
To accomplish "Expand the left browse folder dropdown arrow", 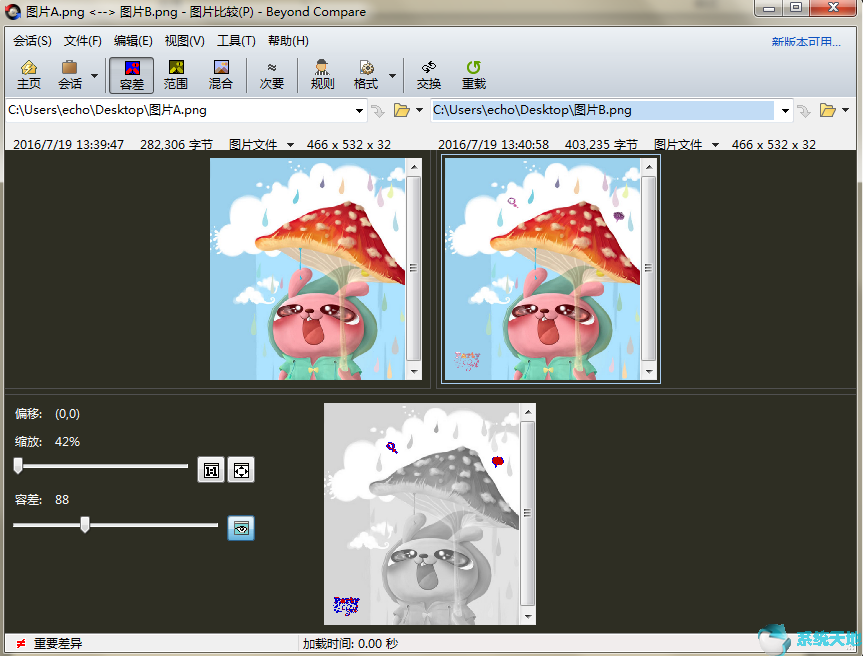I will tap(419, 111).
